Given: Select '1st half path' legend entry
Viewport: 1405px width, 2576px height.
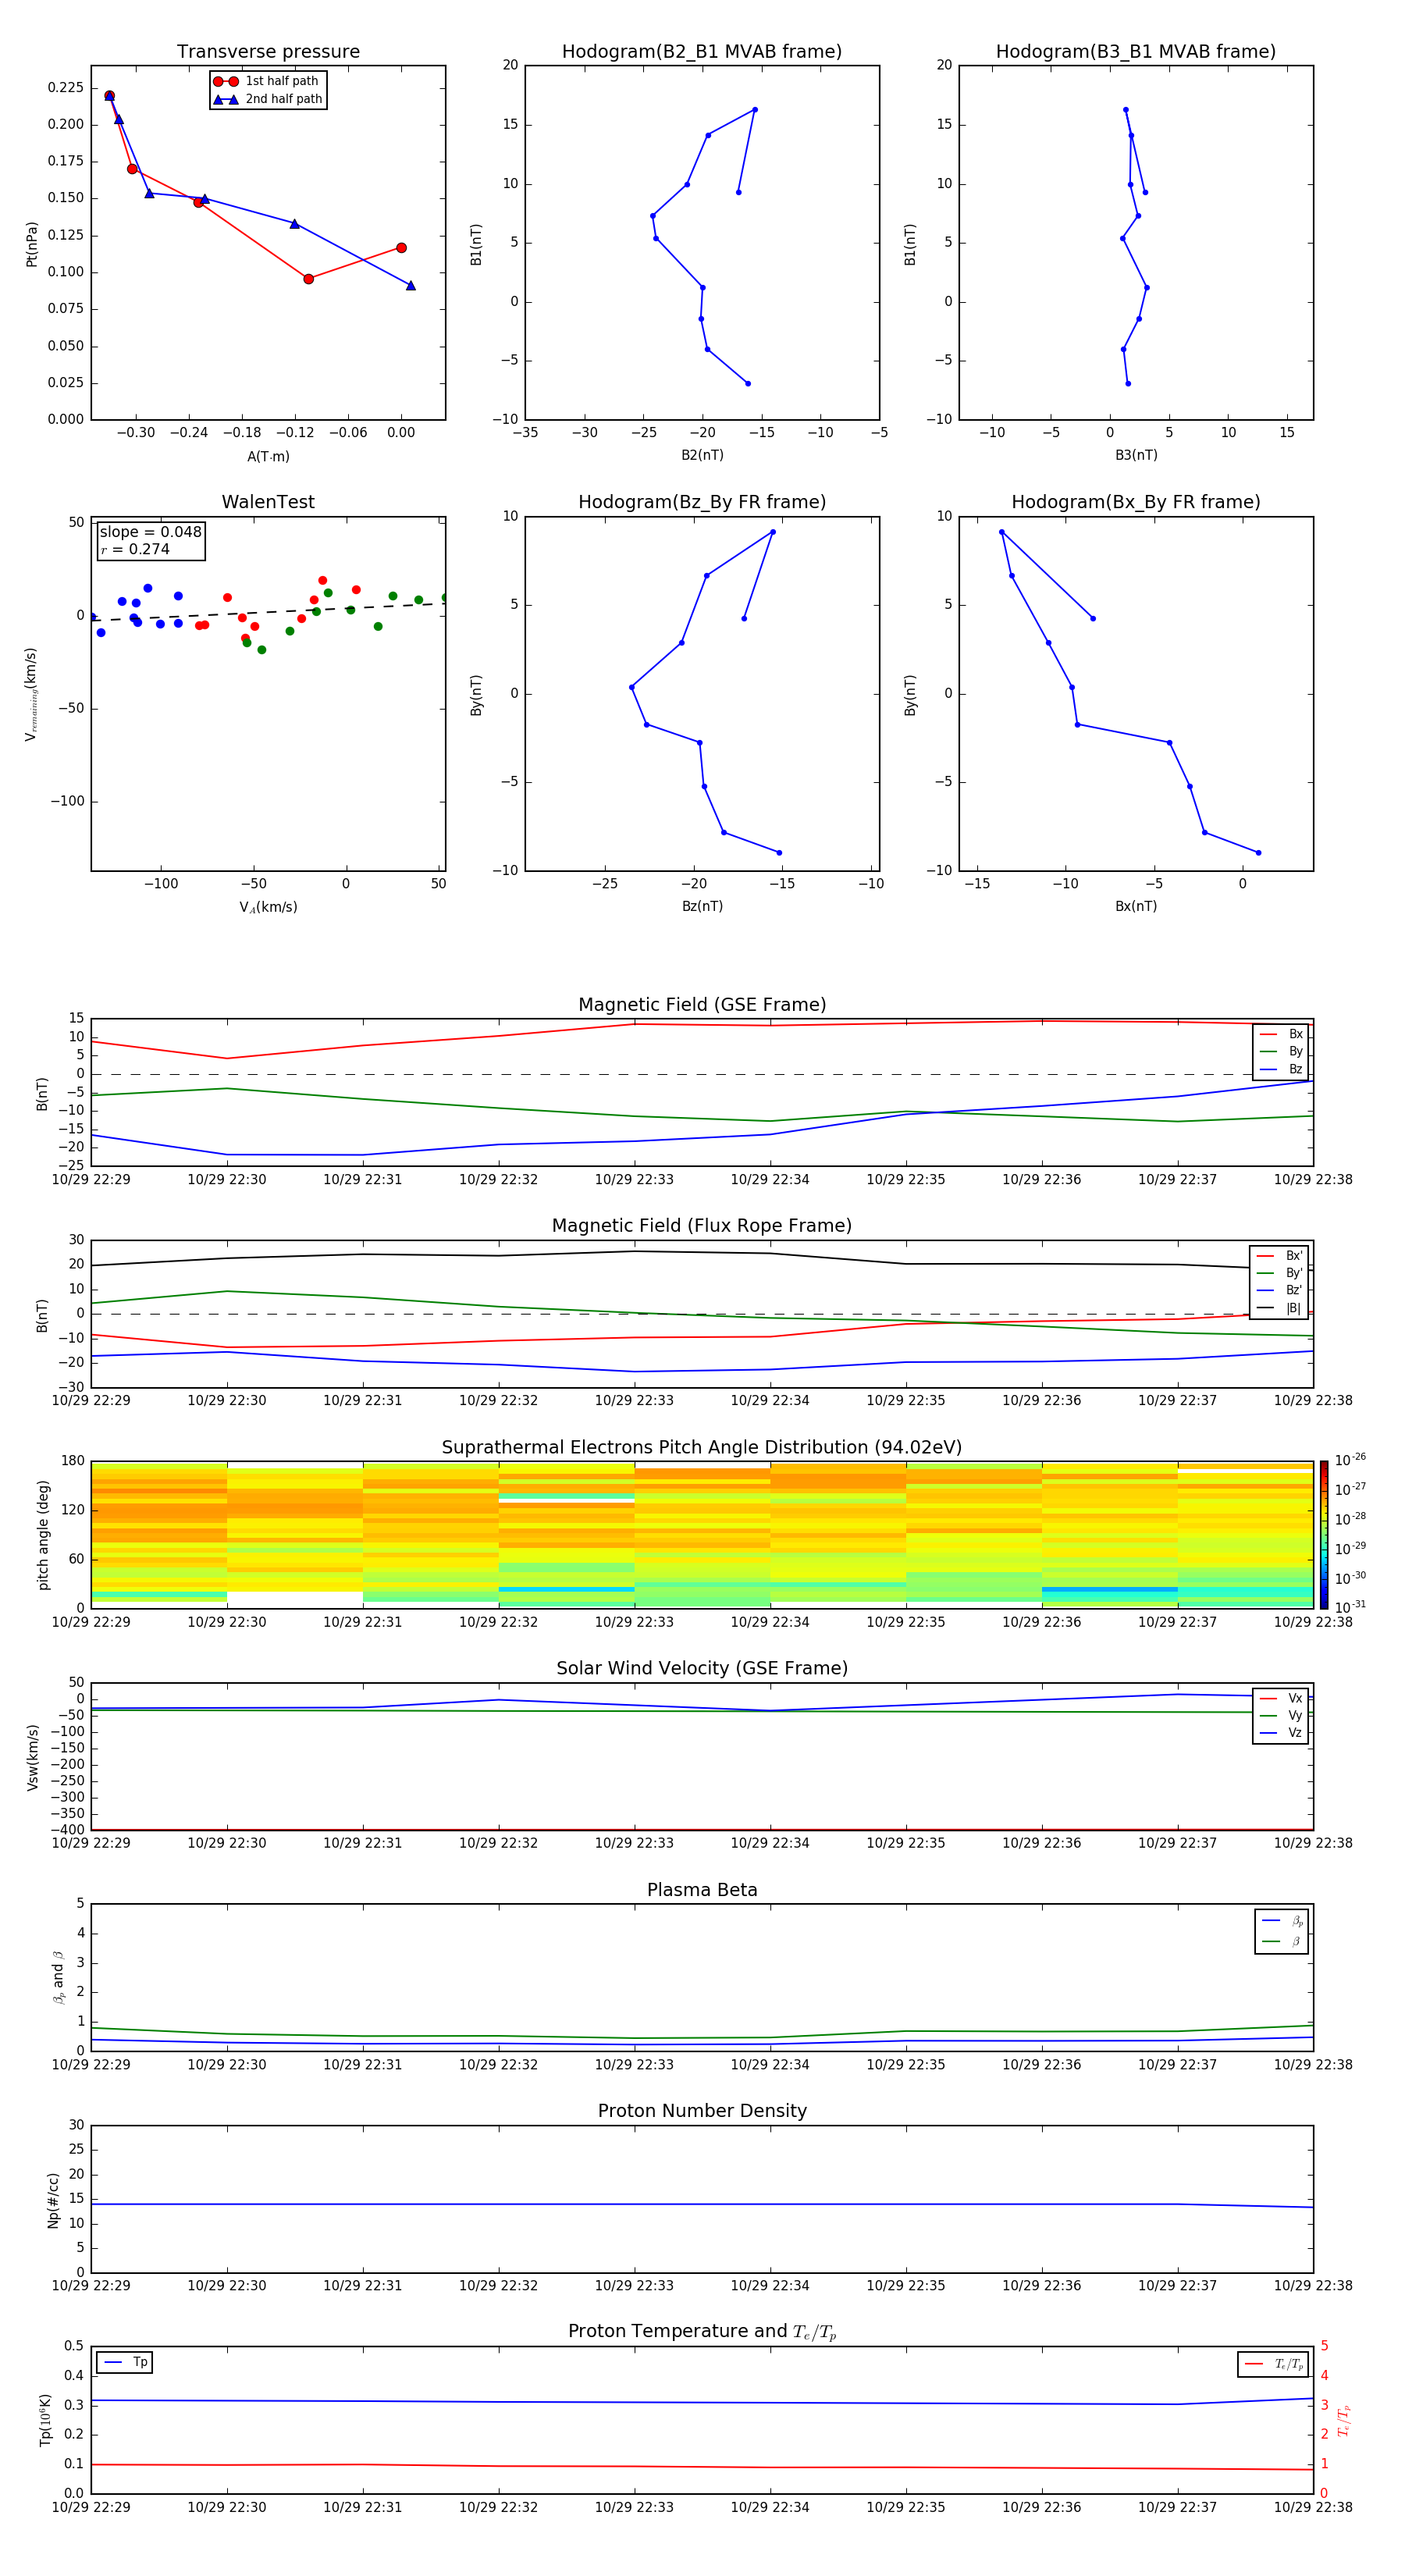Looking at the screenshot, I should [x=266, y=81].
